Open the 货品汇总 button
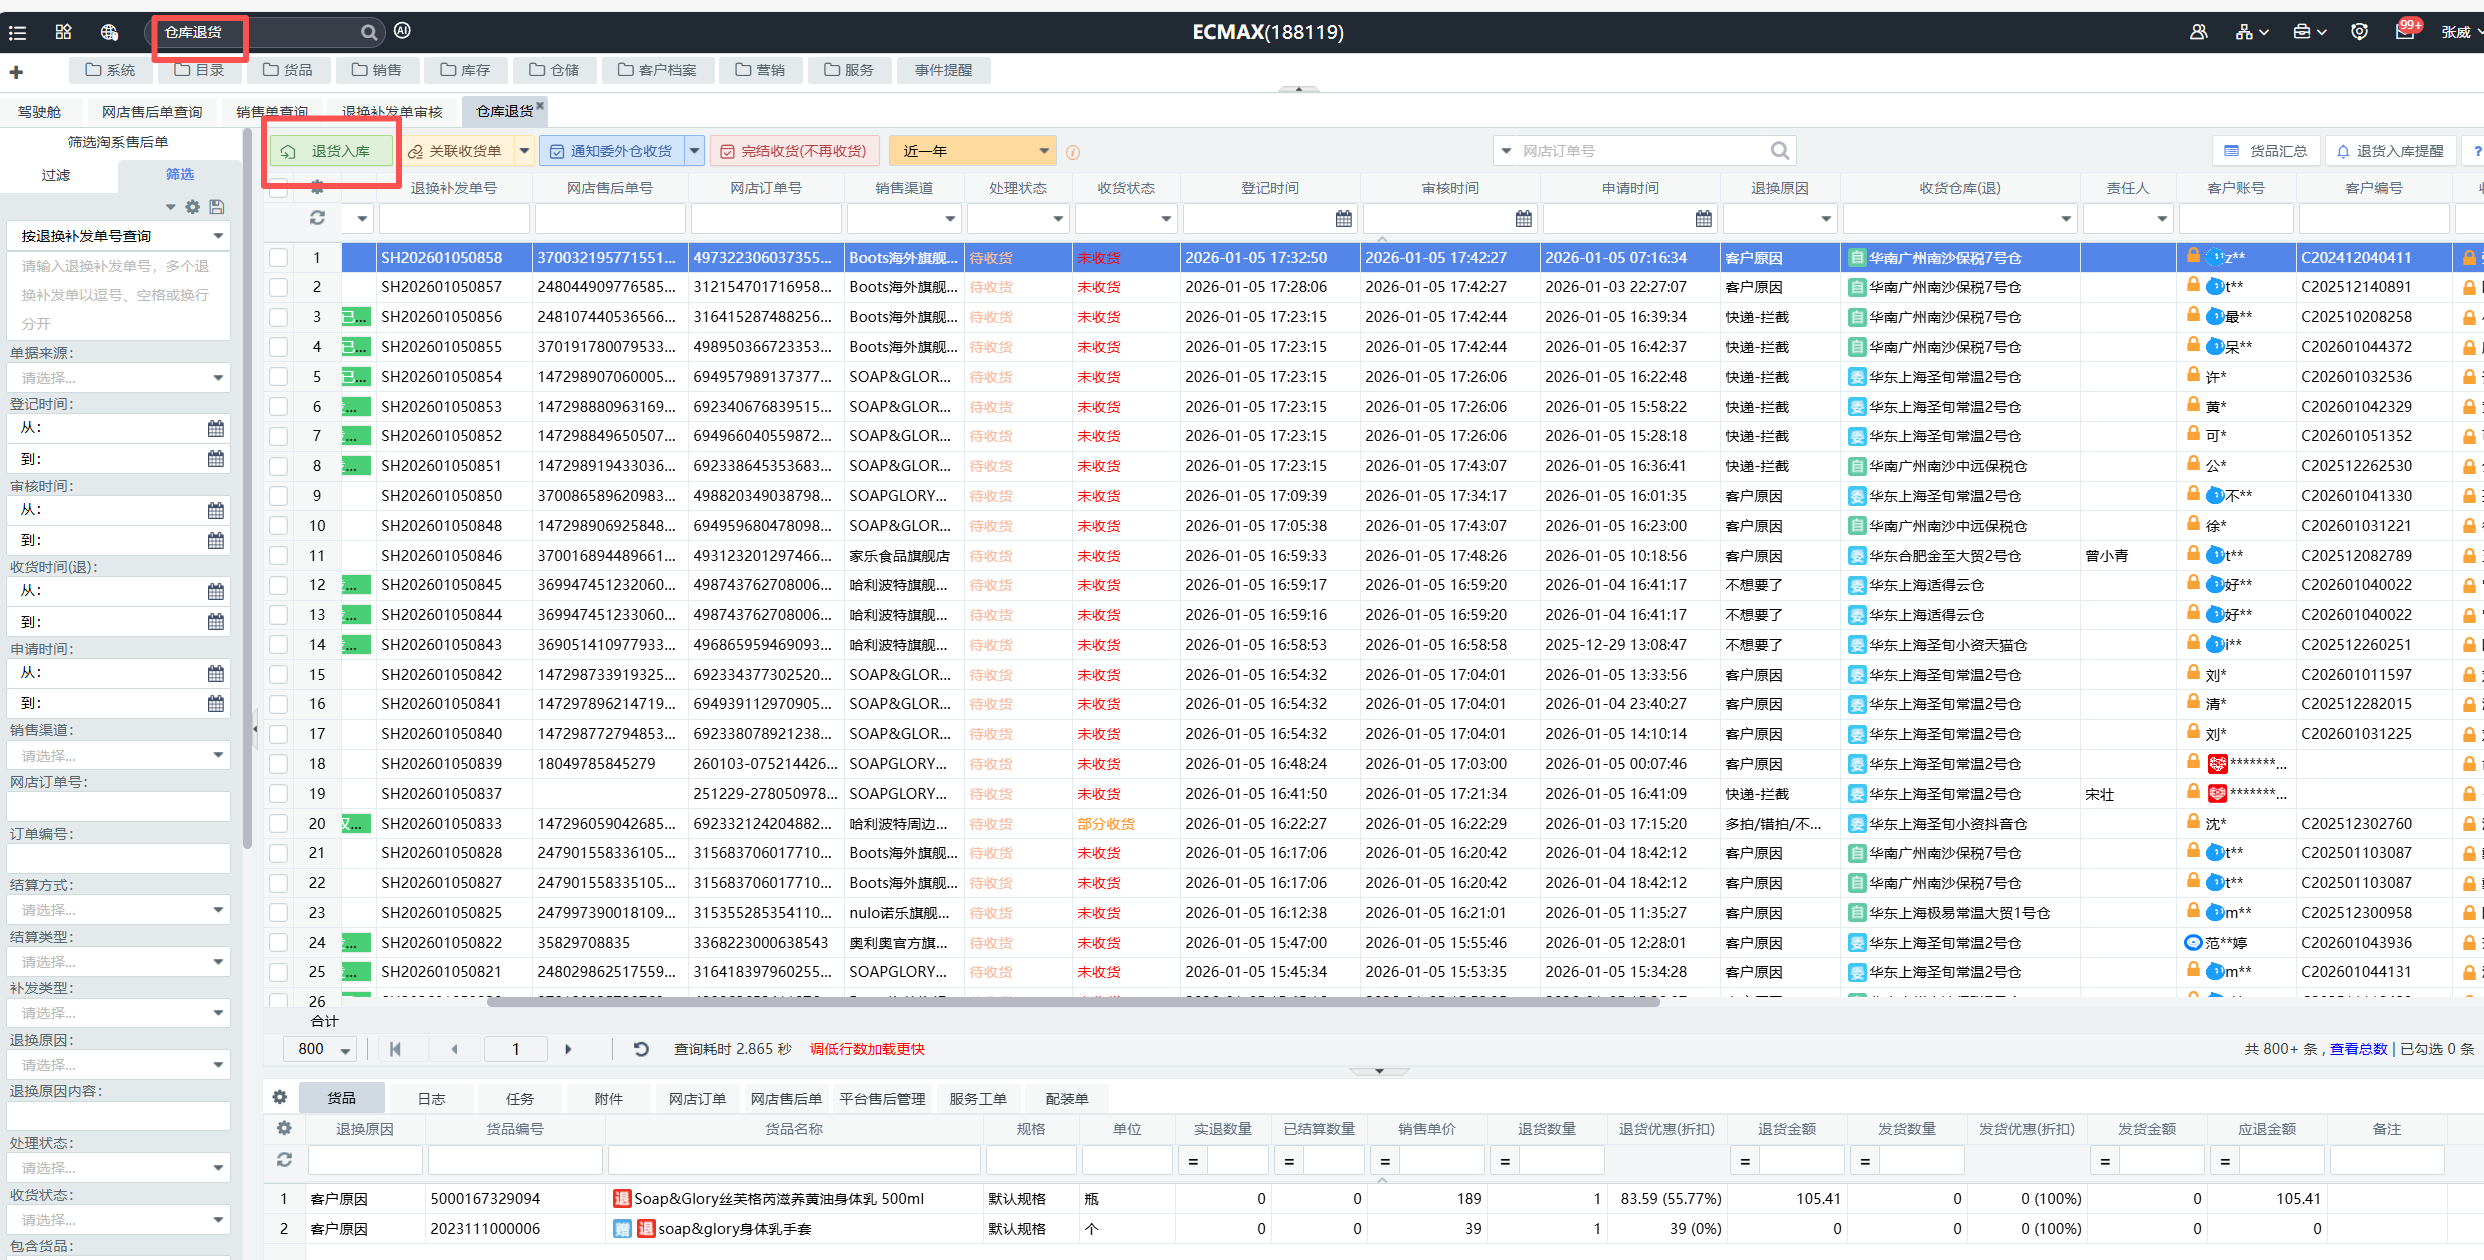This screenshot has width=2484, height=1260. coord(2266,151)
